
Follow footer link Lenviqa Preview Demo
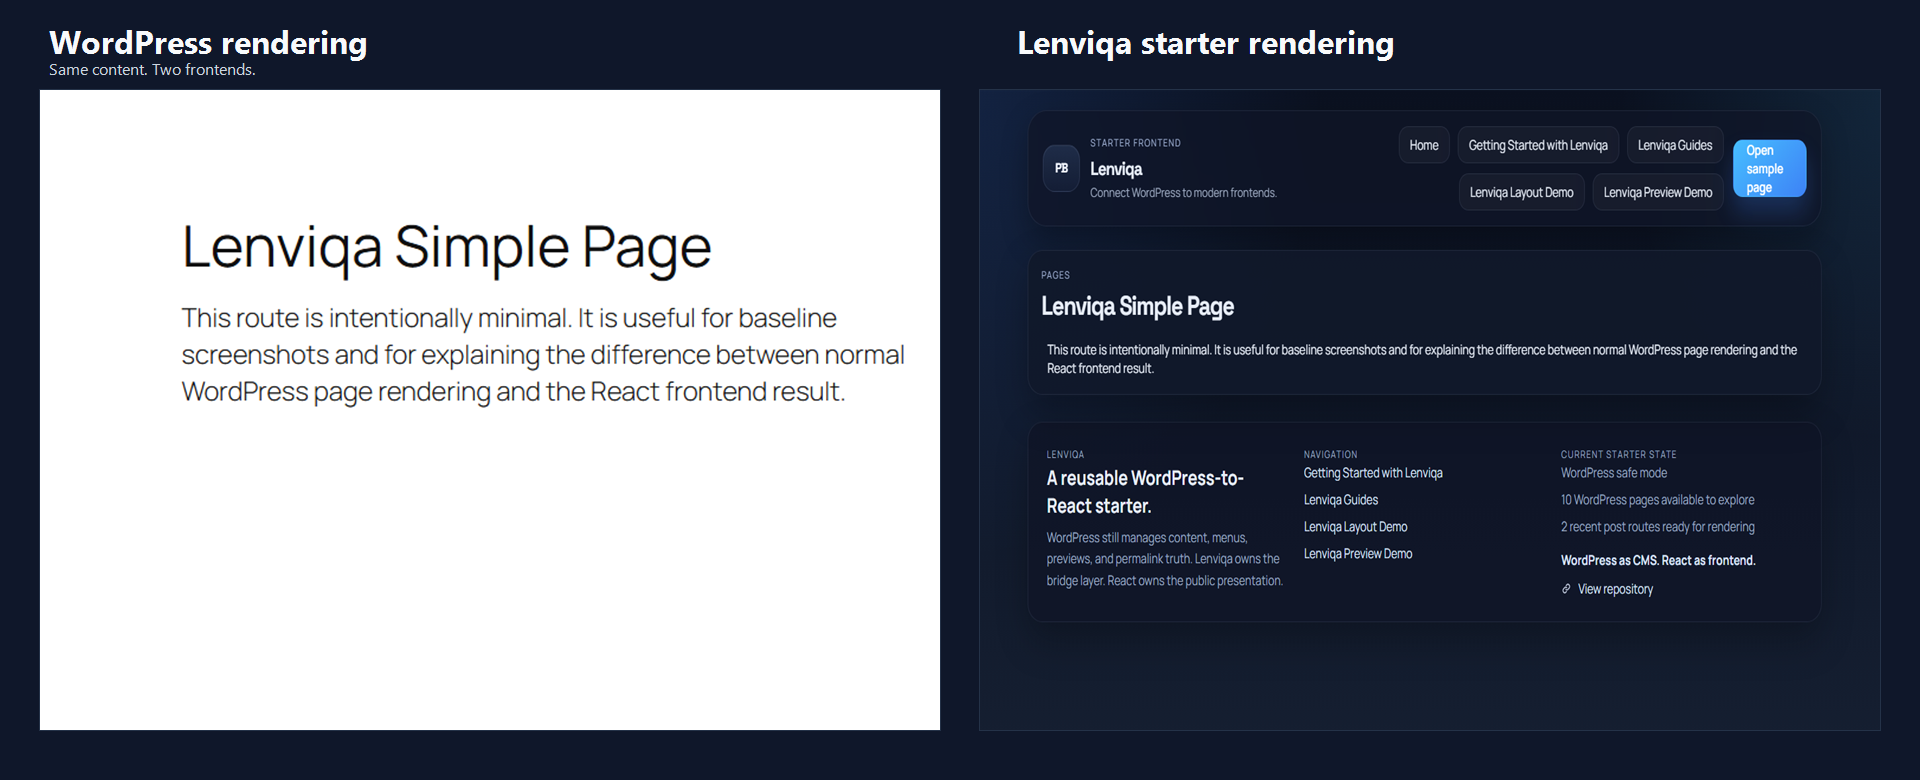[x=1358, y=554]
